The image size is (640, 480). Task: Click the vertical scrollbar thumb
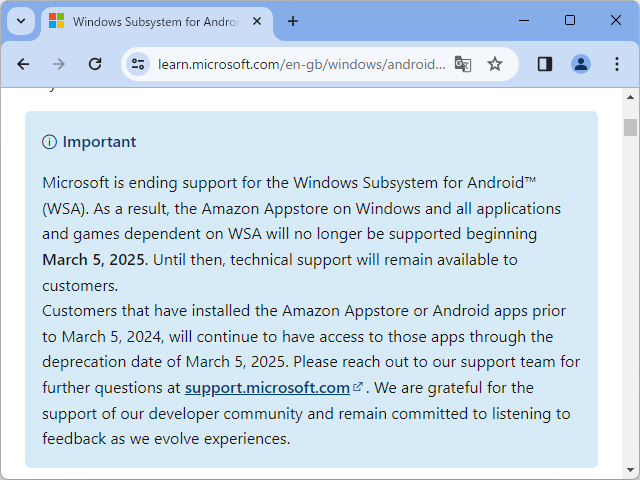coord(630,127)
